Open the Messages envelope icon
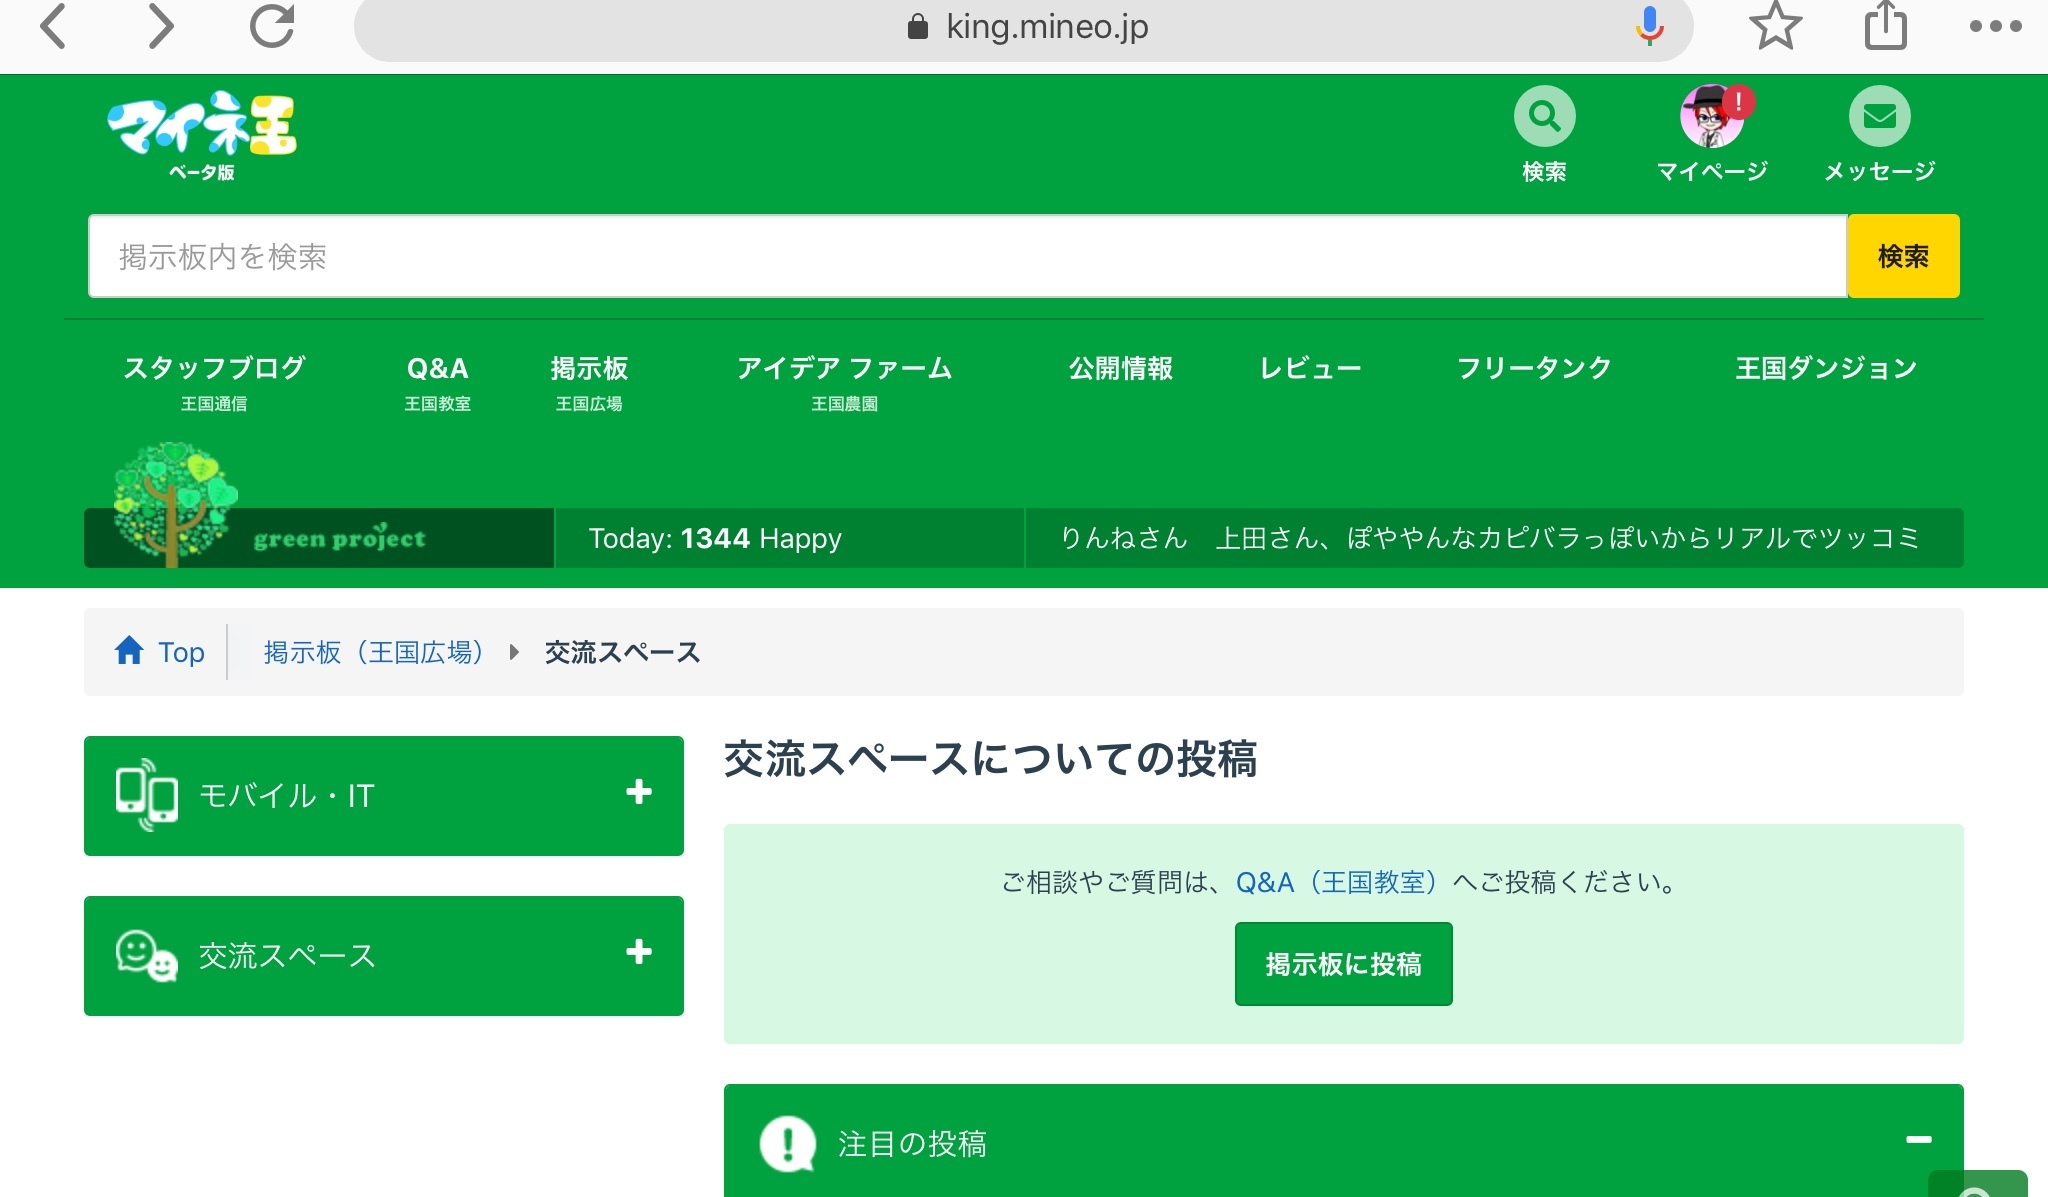 coord(1879,117)
